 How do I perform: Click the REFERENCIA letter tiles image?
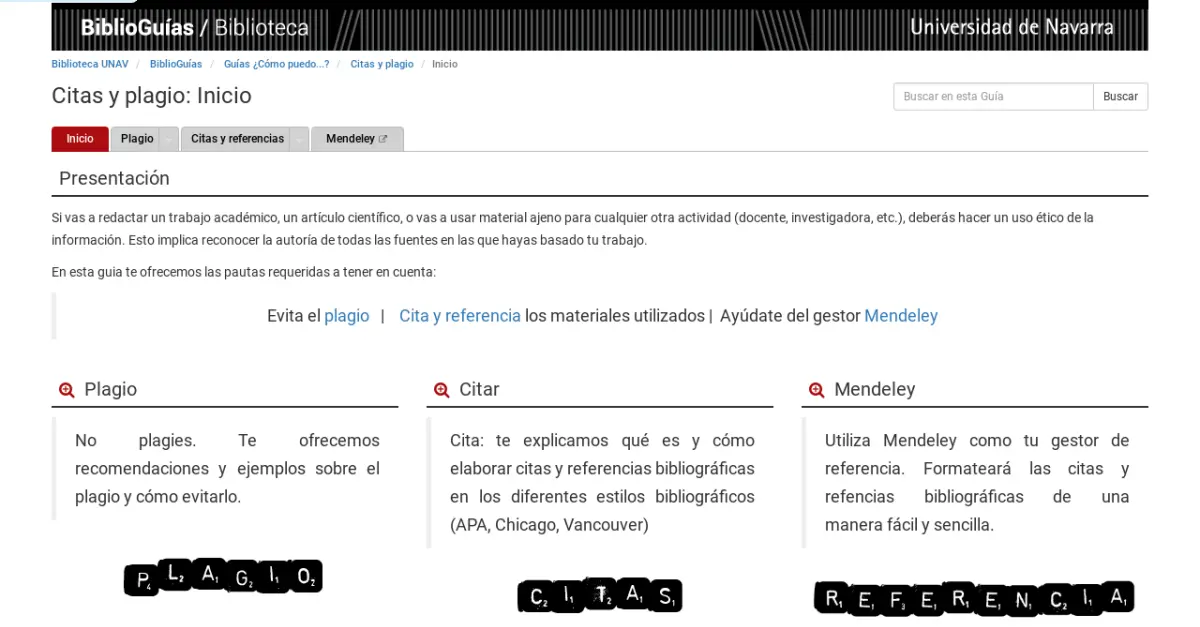click(974, 597)
